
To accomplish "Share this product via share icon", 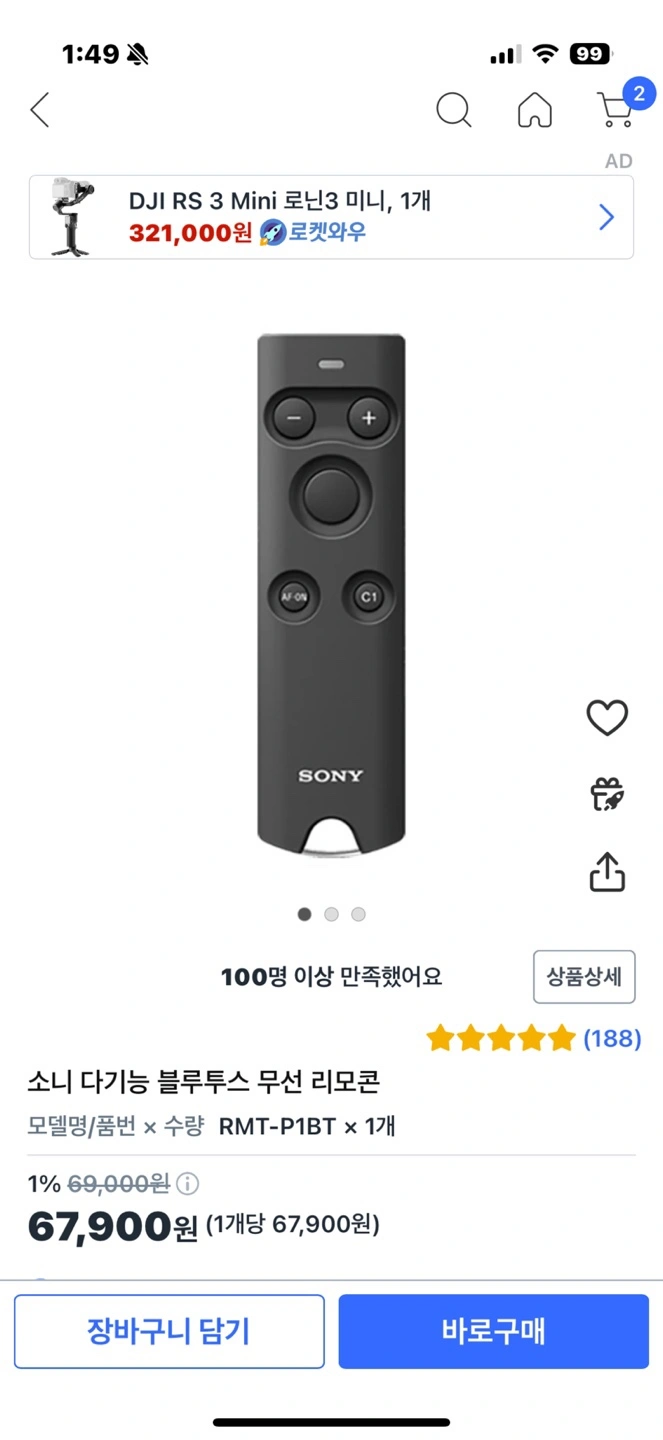I will 606,872.
